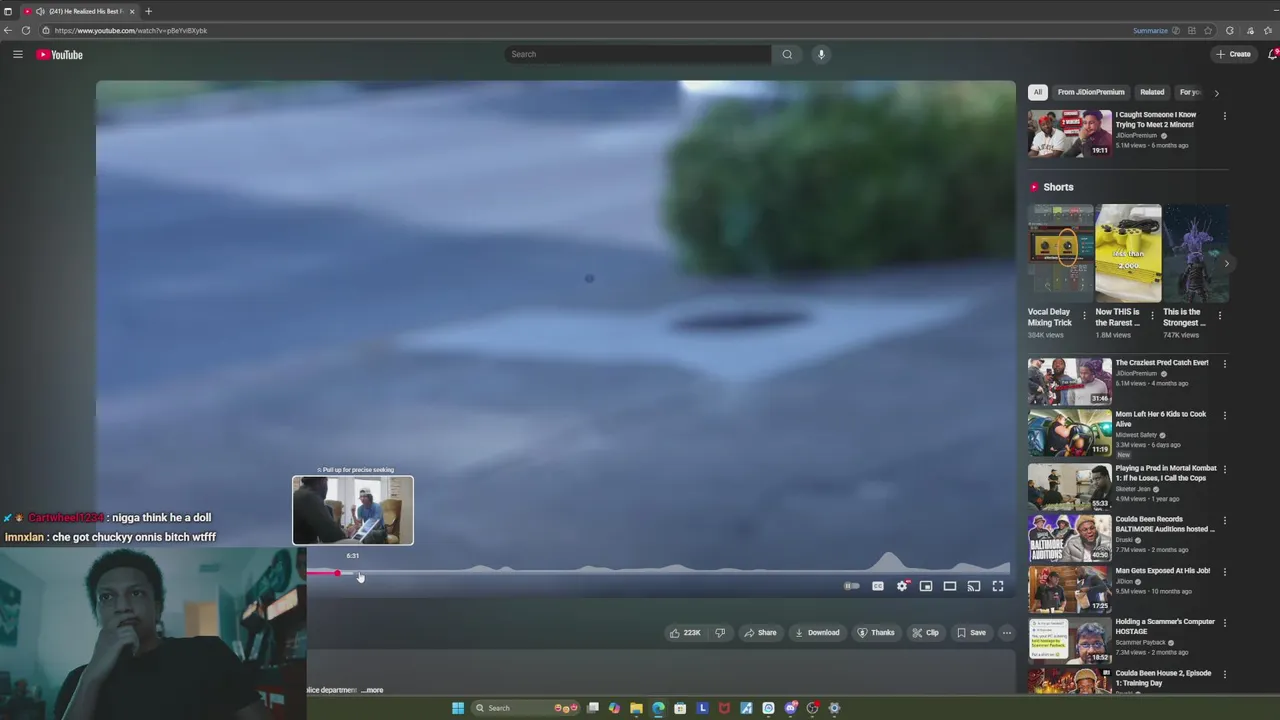
Task: Open 'I Caught Someone I Know' video thumbnail
Action: 1069,133
